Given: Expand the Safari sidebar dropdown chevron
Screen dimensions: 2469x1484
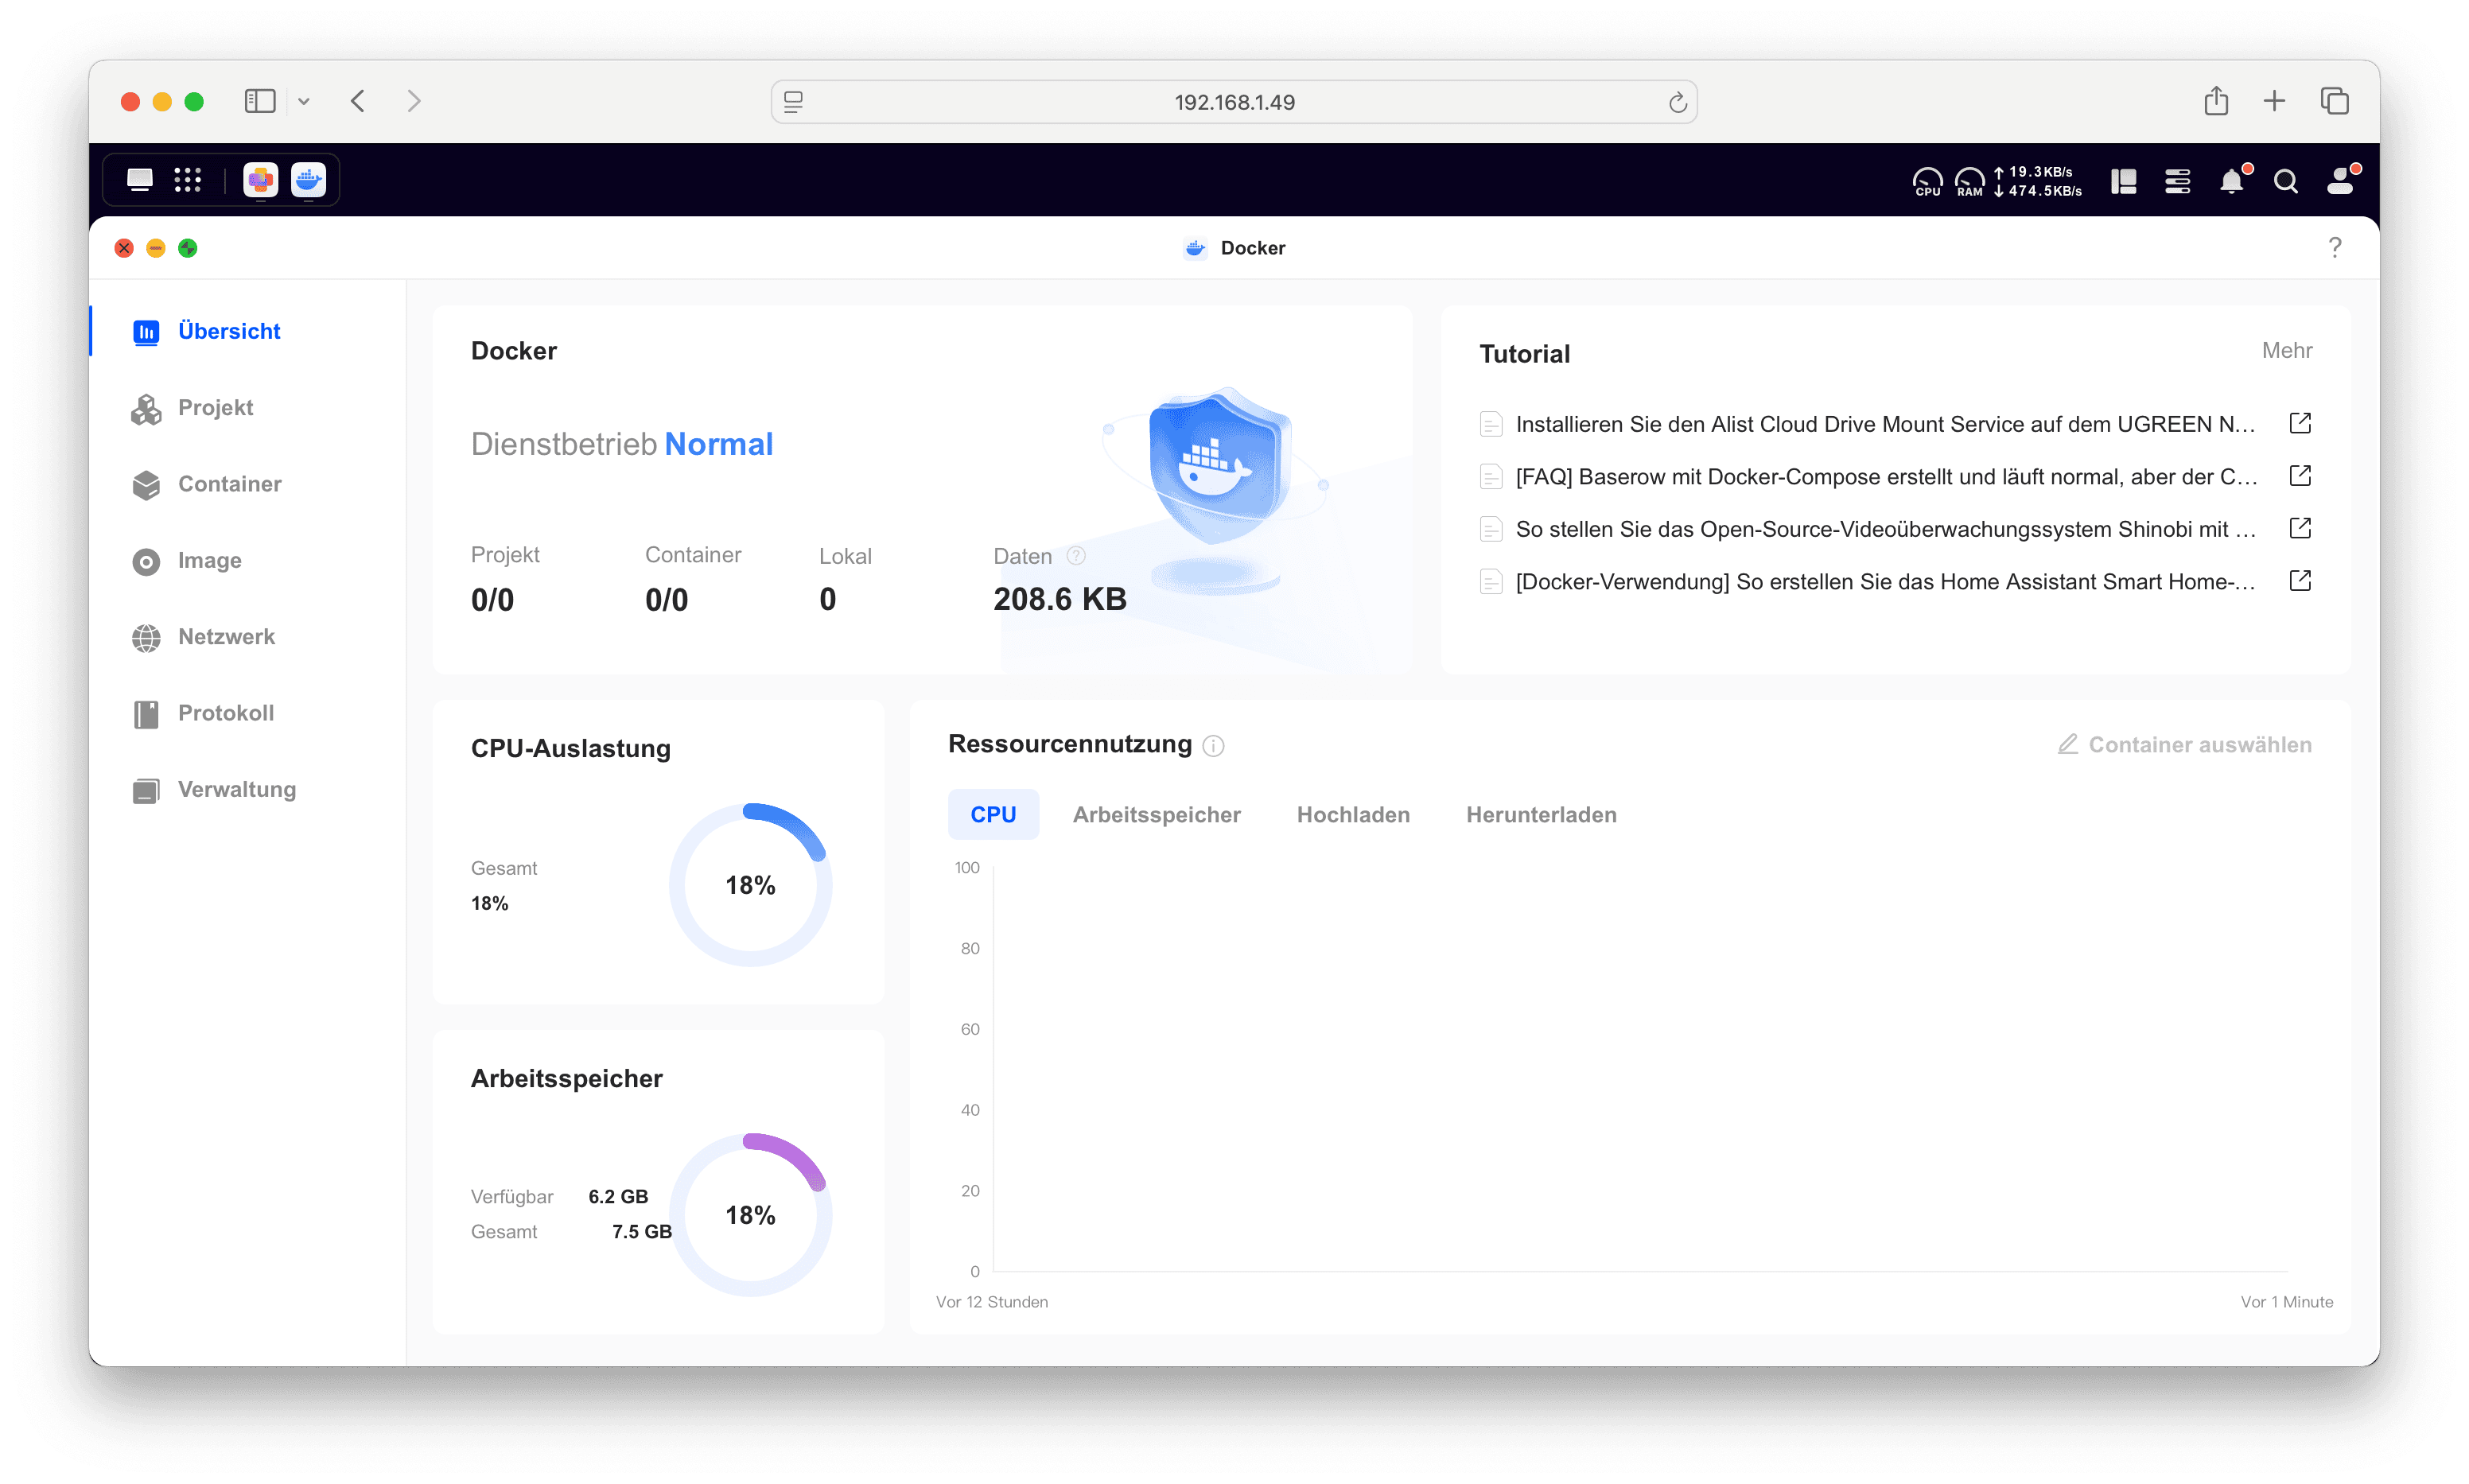Looking at the screenshot, I should (304, 102).
